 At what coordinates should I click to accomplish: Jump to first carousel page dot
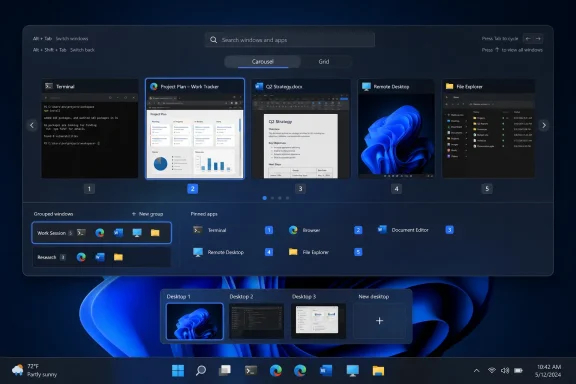coord(264,198)
